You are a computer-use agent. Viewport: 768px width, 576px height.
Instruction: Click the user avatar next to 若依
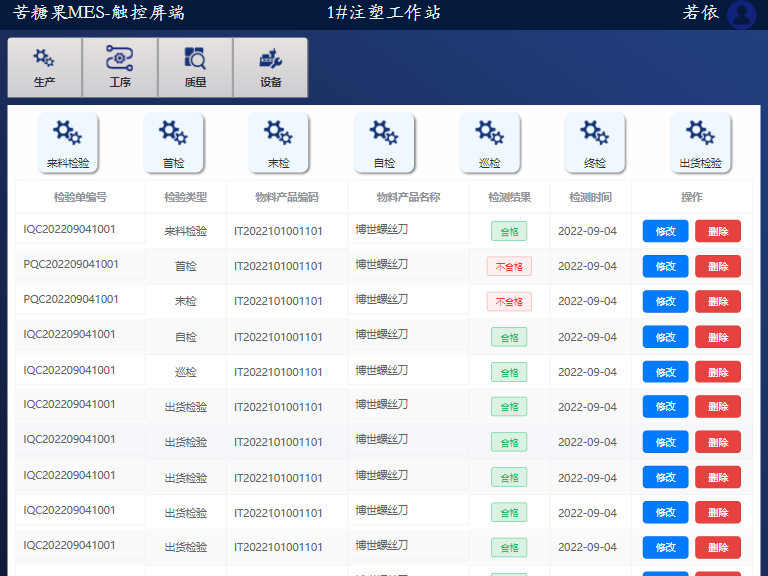[742, 14]
